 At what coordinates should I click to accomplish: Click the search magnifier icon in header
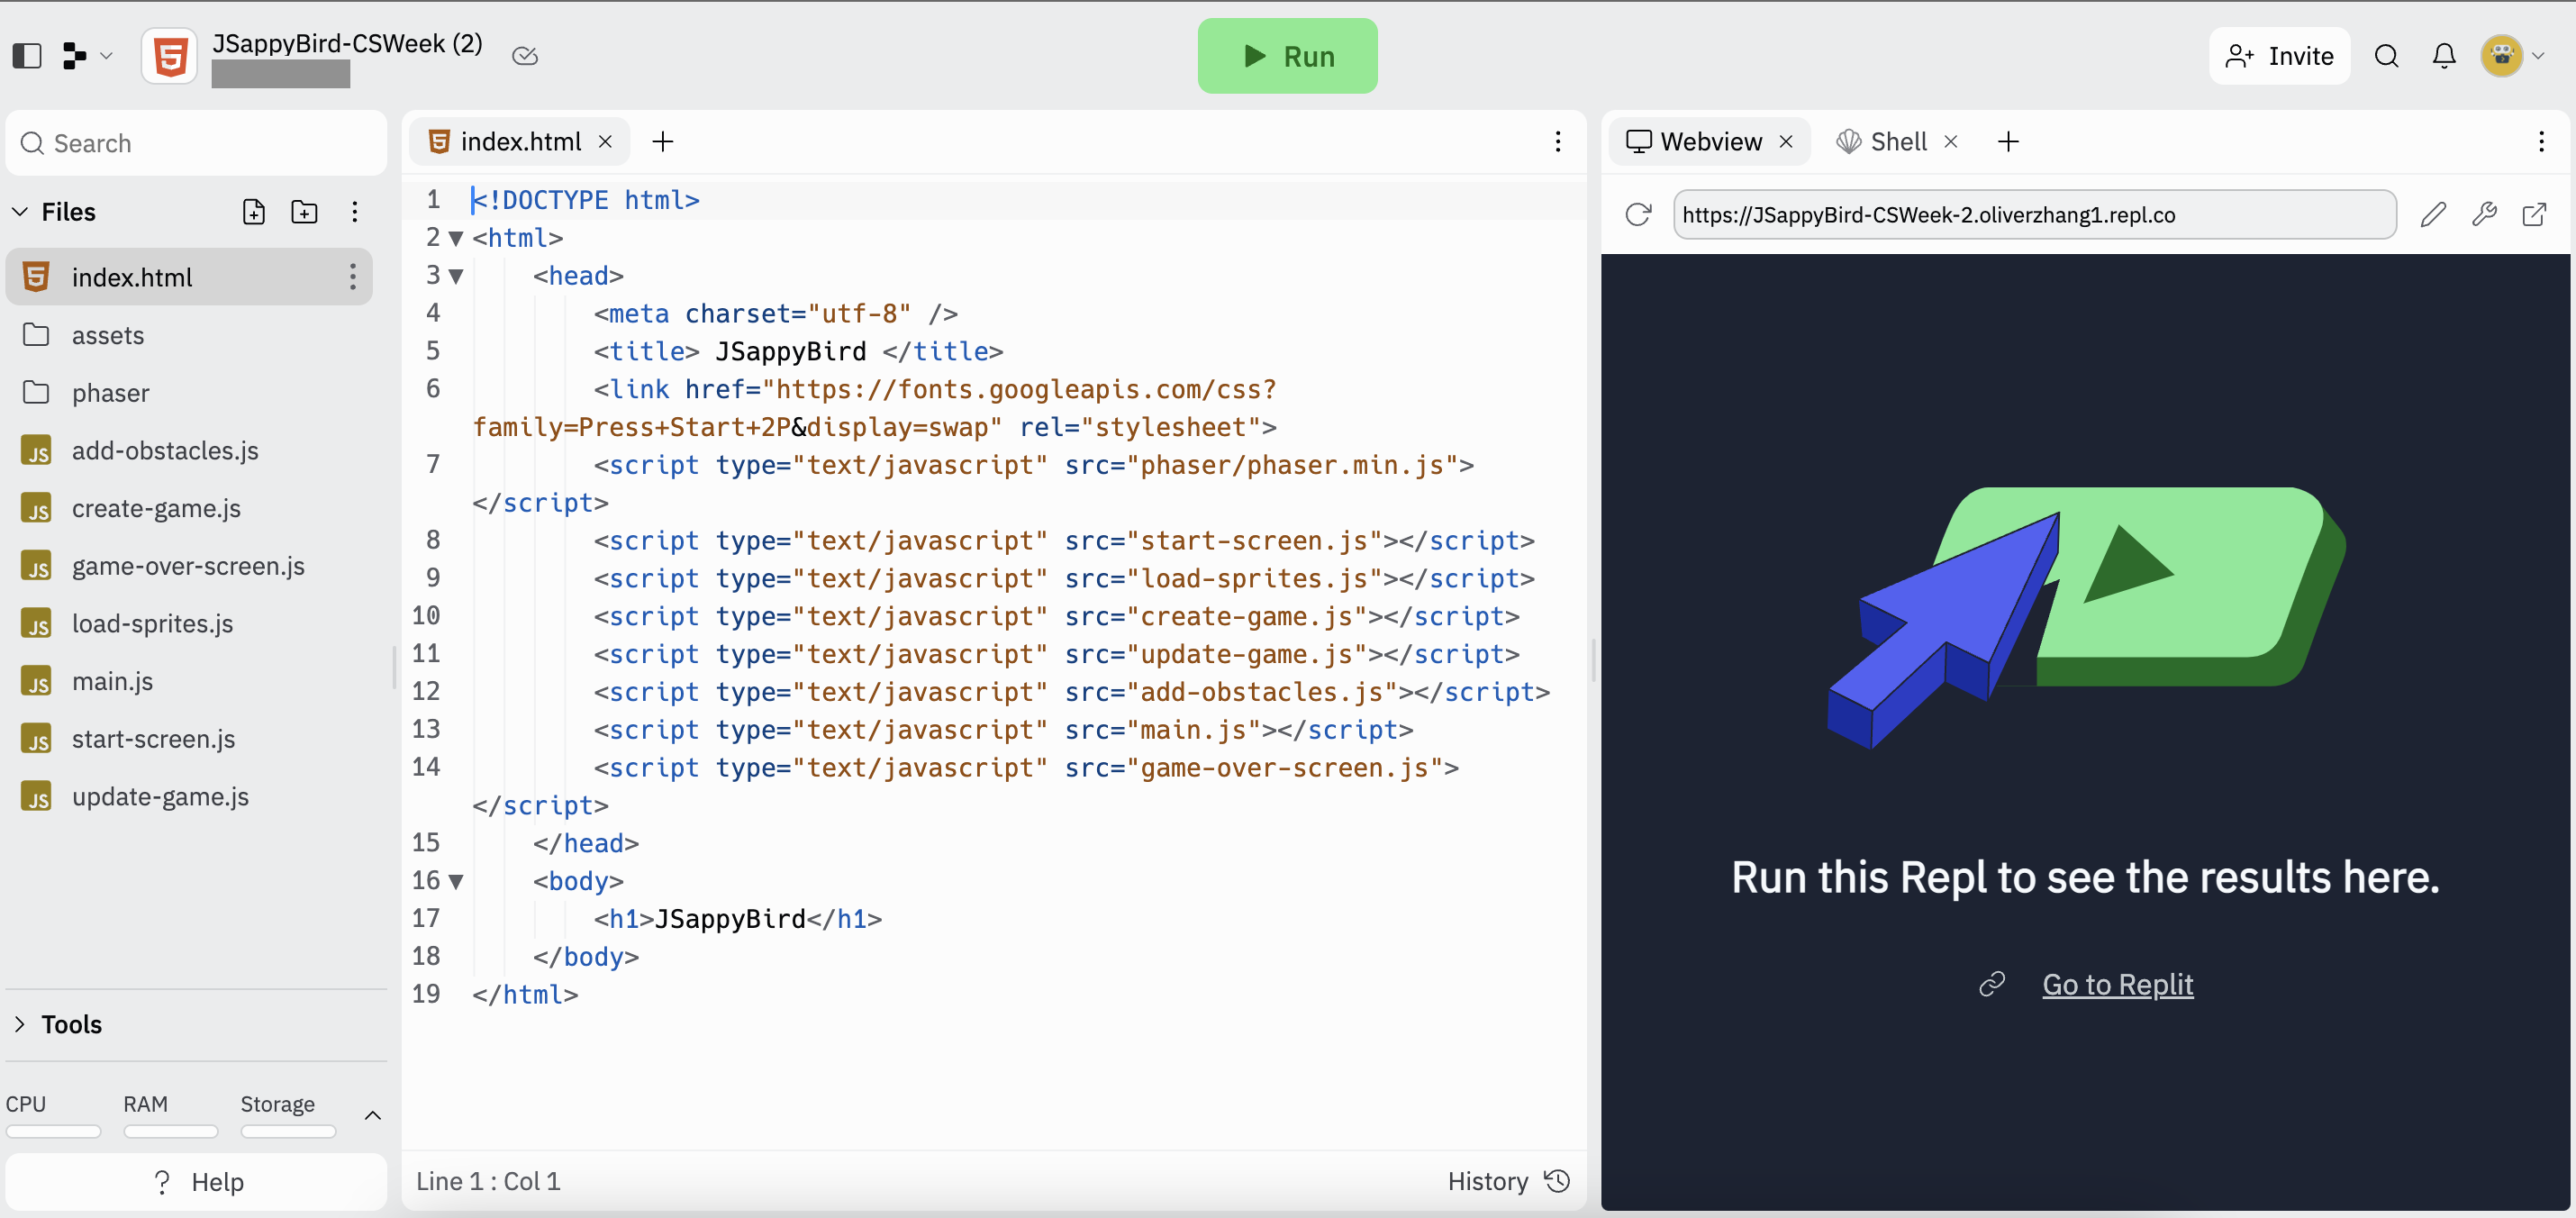click(x=2387, y=56)
